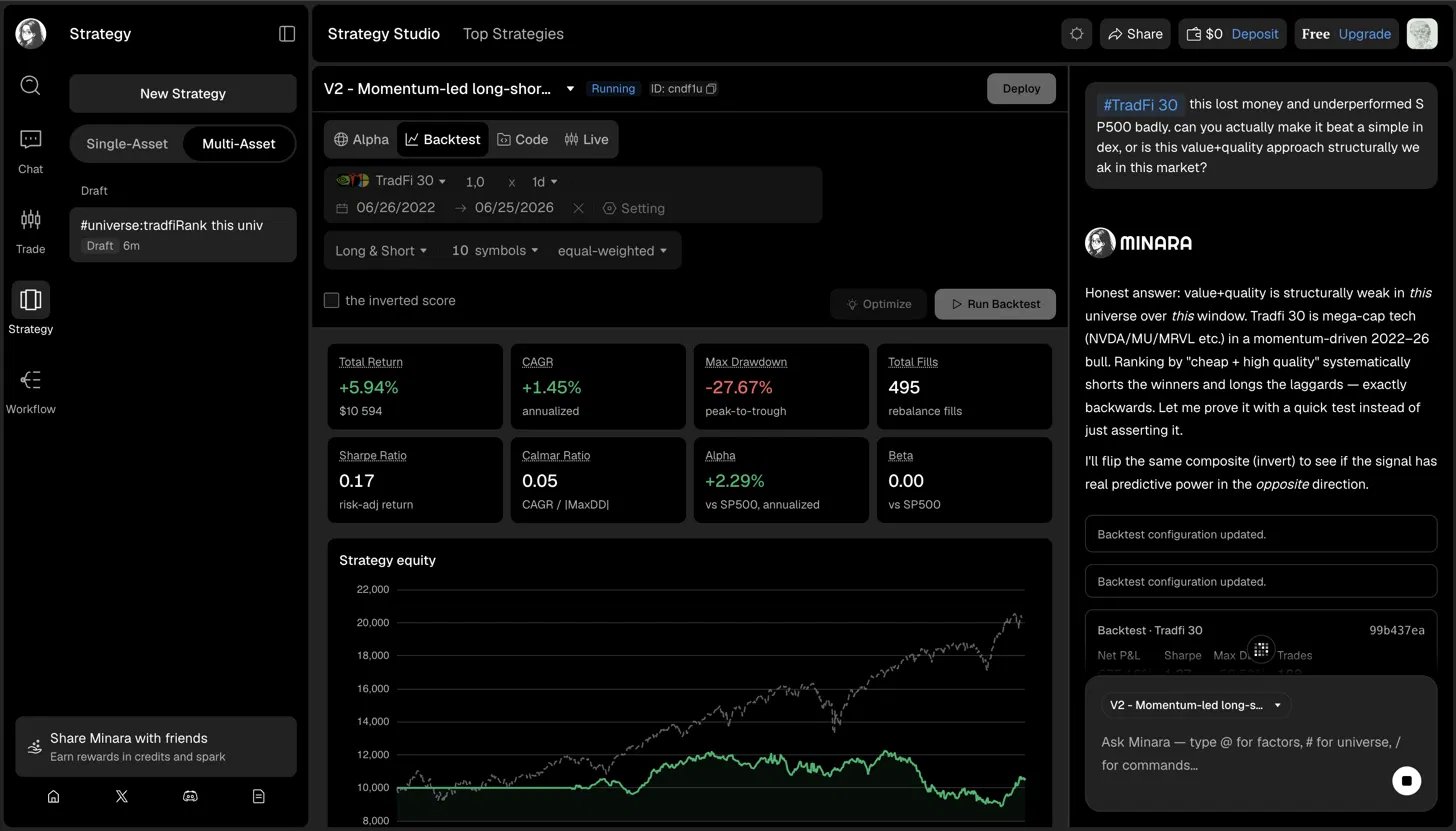The width and height of the screenshot is (1456, 831).
Task: Toggle the light/dark theme sun icon
Action: (x=1076, y=34)
